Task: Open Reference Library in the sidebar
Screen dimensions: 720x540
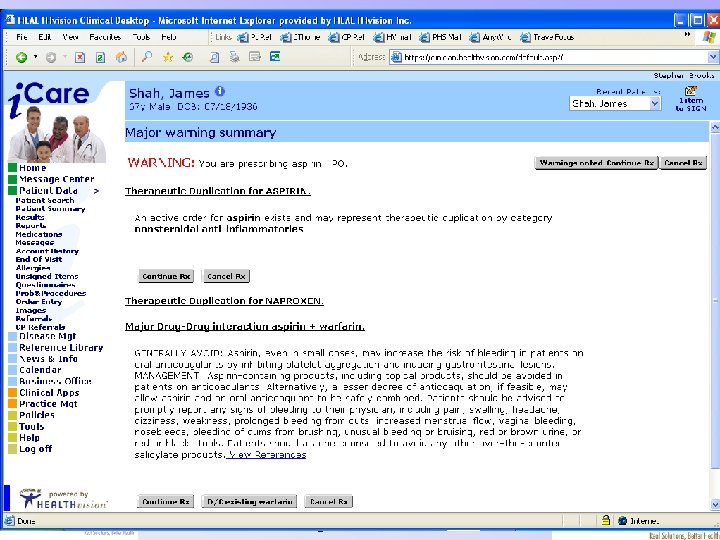Action: point(61,348)
